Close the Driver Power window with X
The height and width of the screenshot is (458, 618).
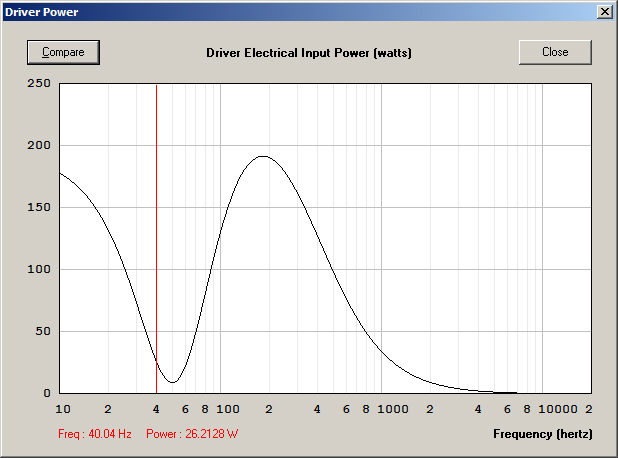point(605,12)
